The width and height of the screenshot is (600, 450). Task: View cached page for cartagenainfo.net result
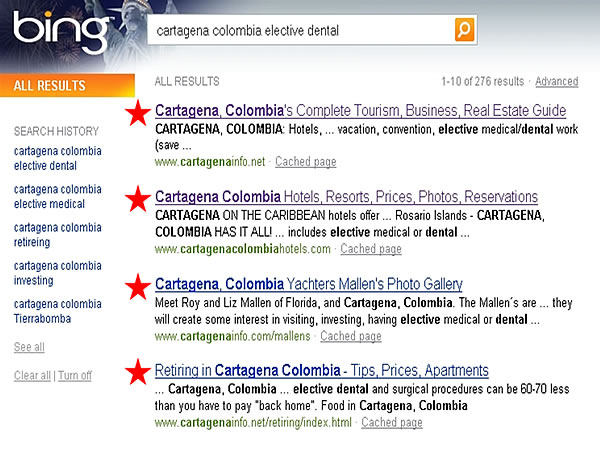tap(306, 162)
